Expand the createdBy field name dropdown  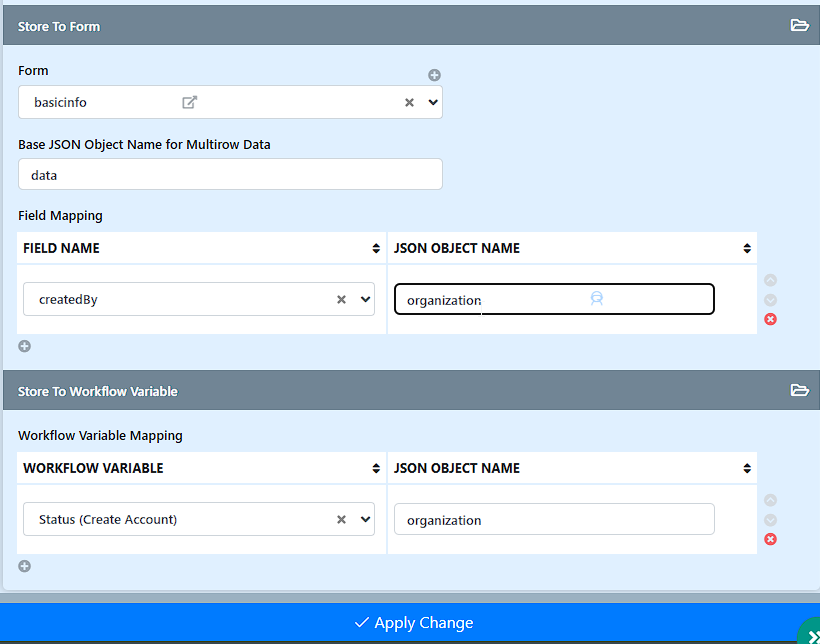coord(366,299)
